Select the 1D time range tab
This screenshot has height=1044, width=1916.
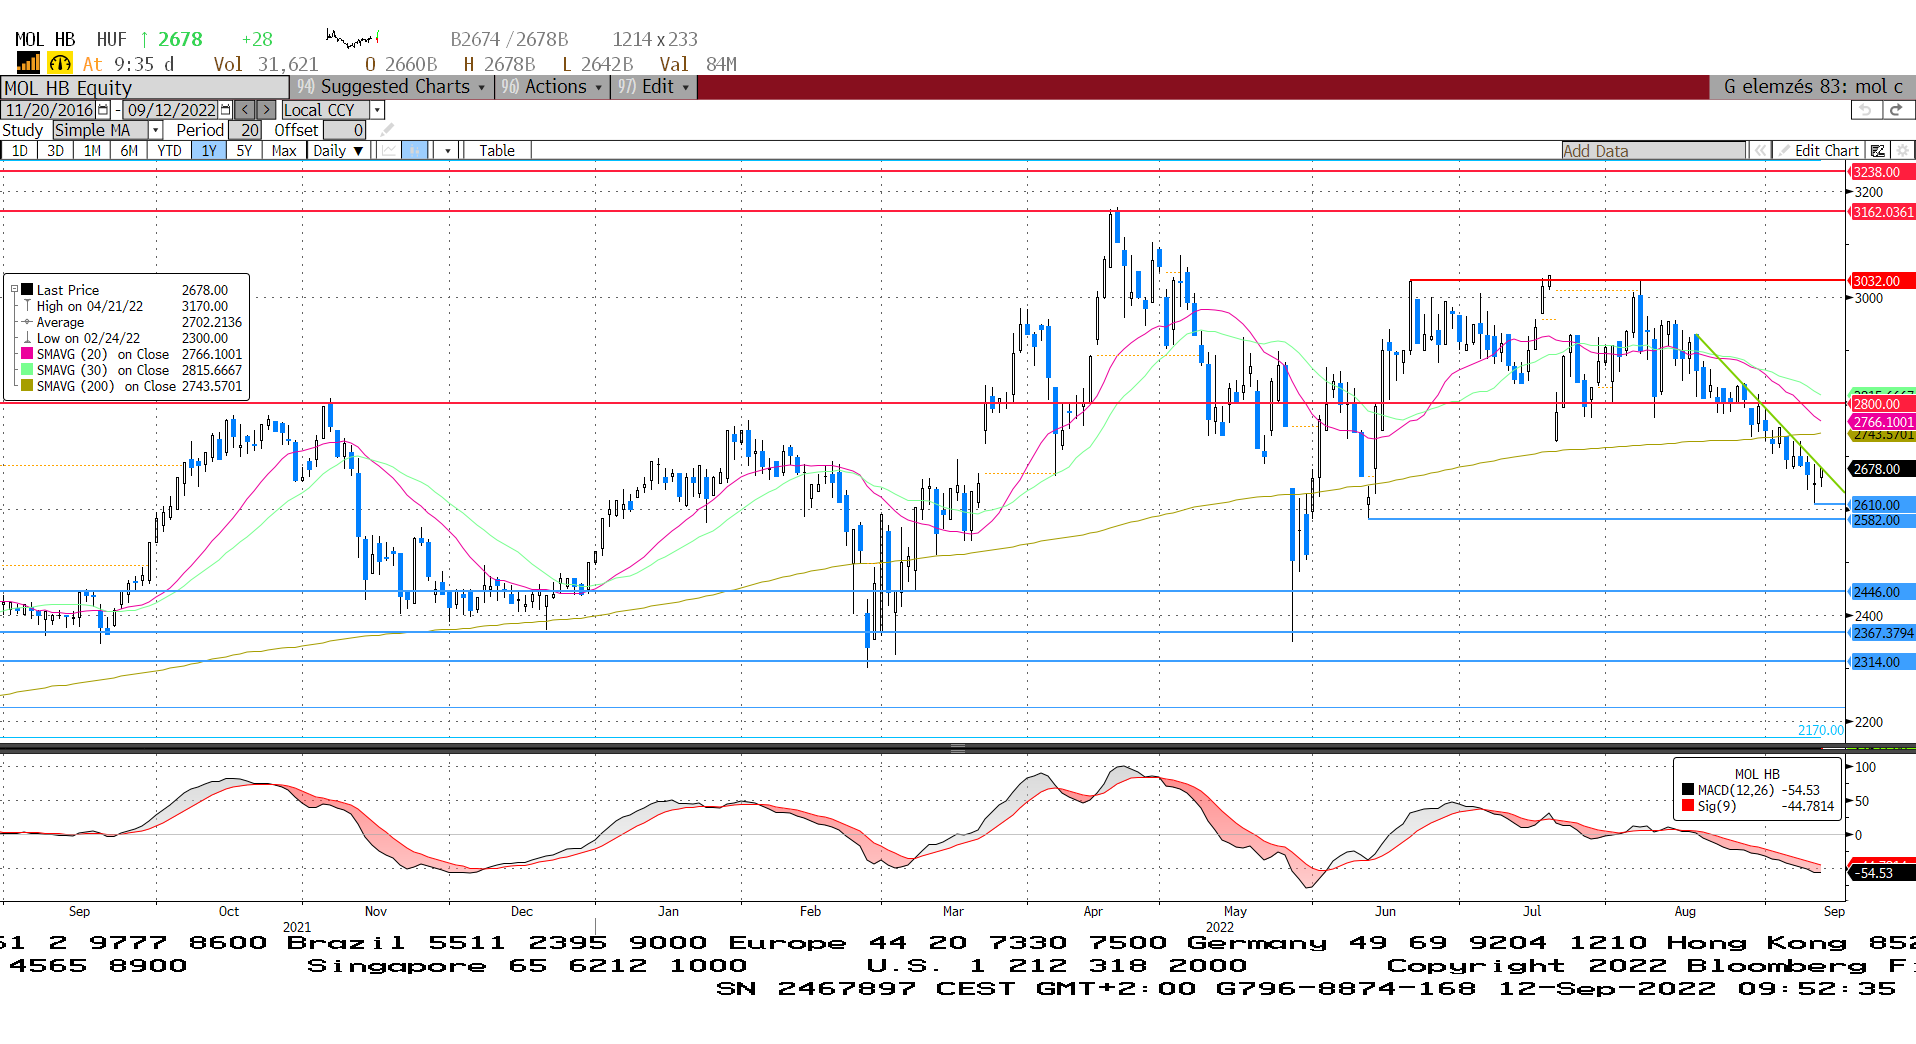pos(20,151)
